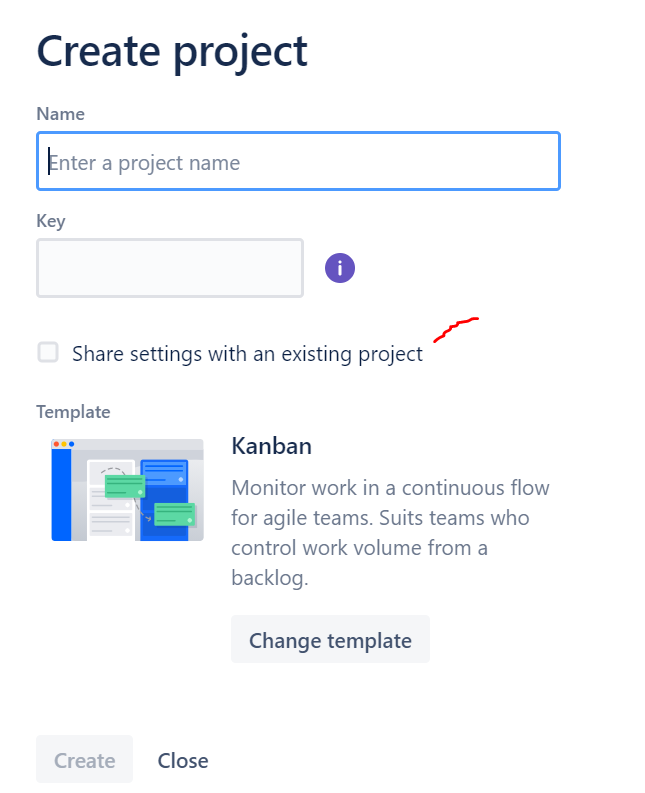Click the Name field label
Image resolution: width=645 pixels, height=793 pixels.
[60, 114]
